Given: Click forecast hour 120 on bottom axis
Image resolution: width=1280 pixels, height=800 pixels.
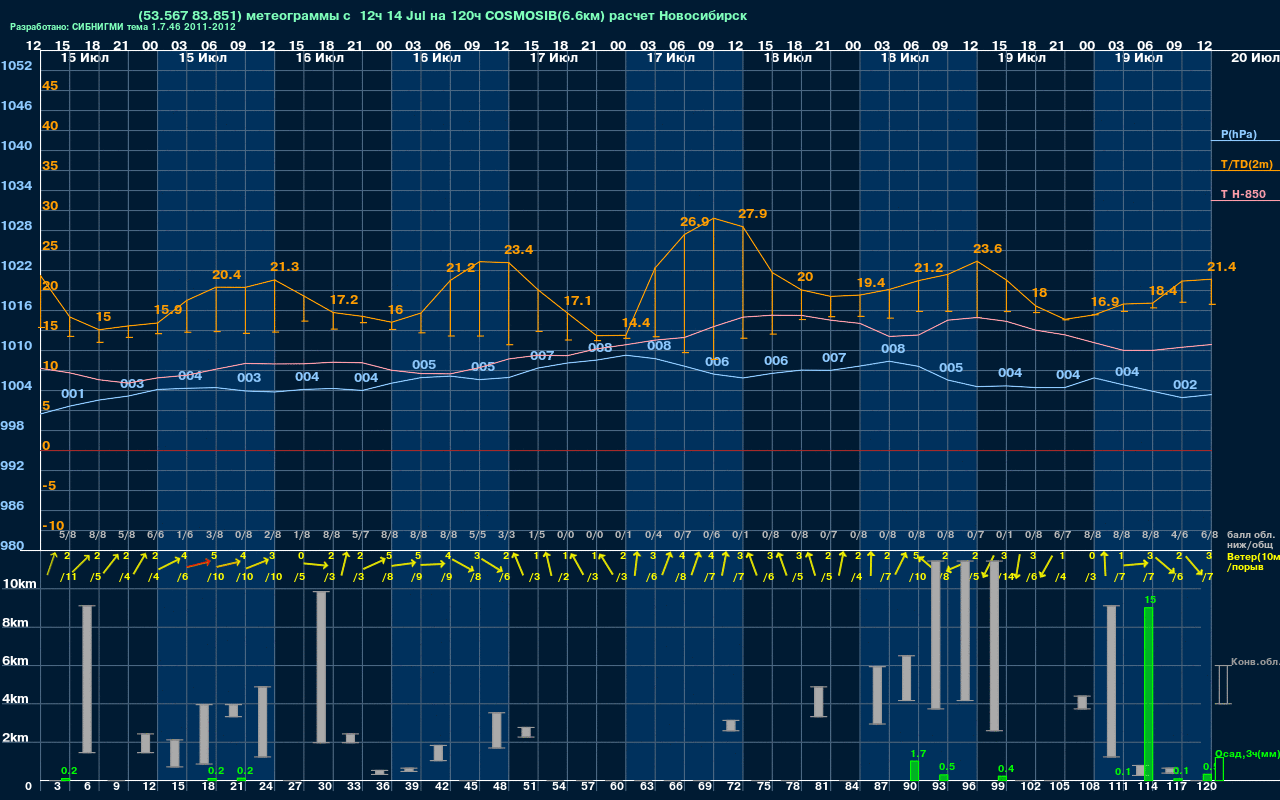Looking at the screenshot, I should pyautogui.click(x=1207, y=788).
